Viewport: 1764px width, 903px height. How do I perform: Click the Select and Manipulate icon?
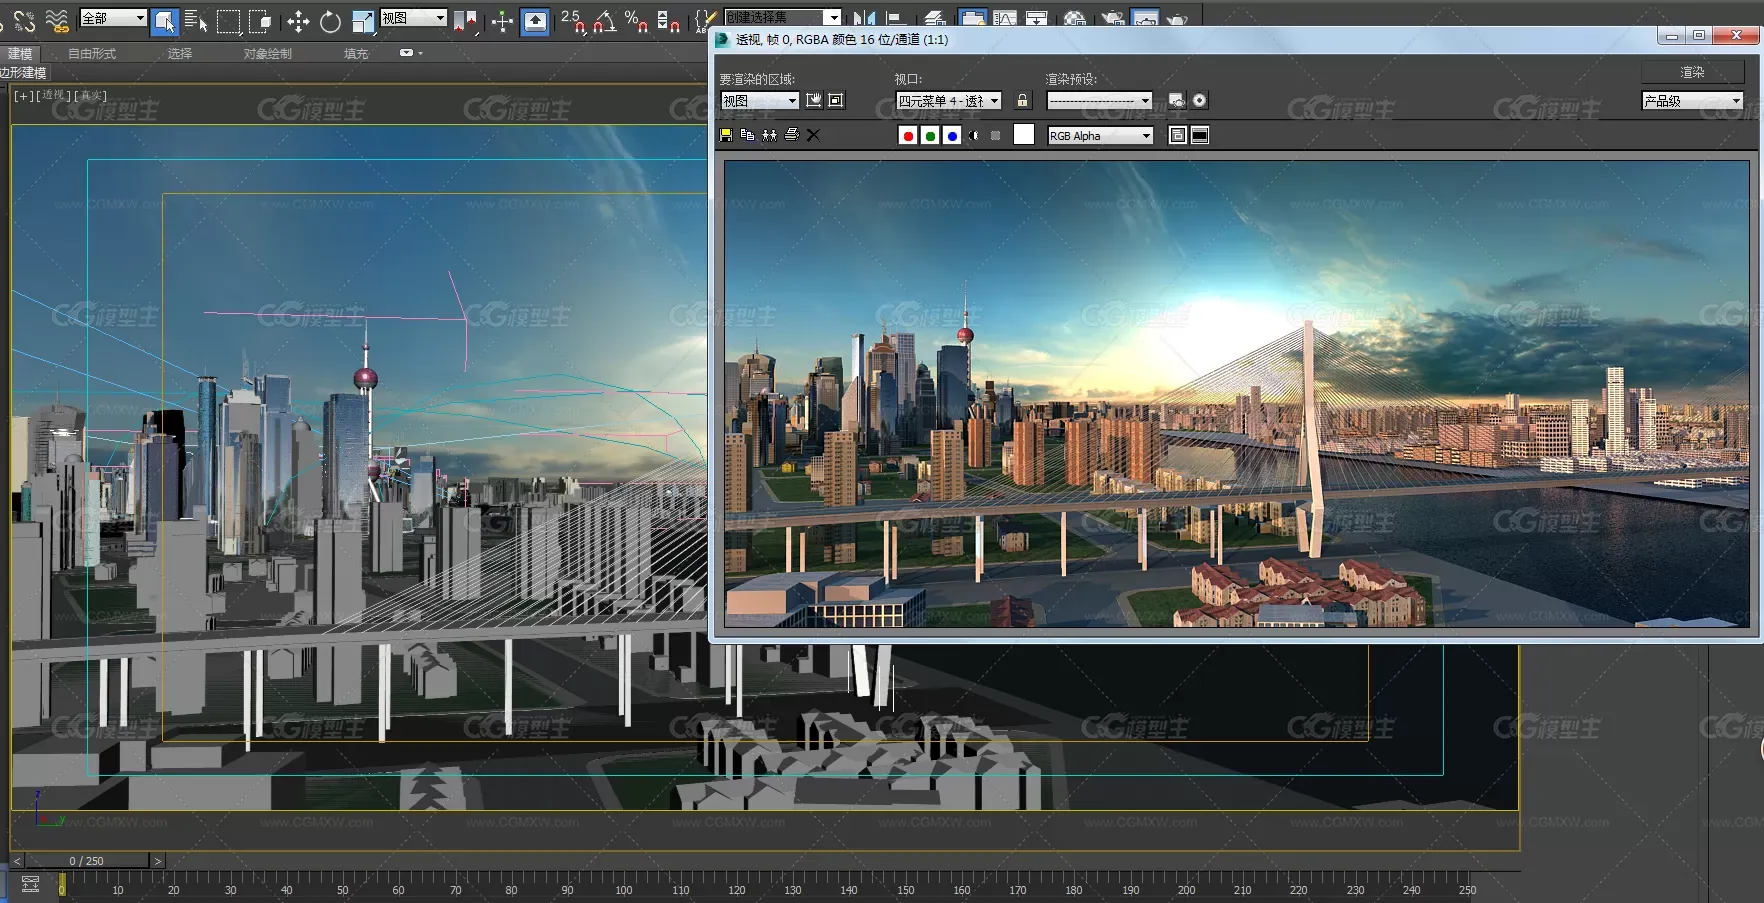[x=502, y=21]
